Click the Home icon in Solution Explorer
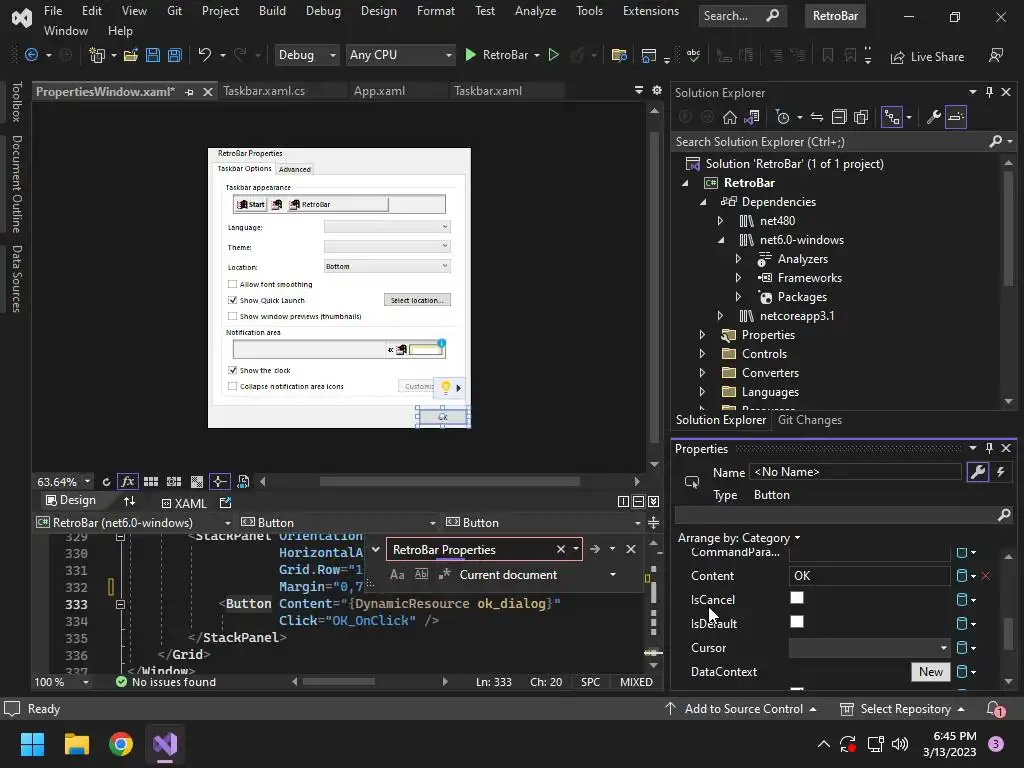 (x=729, y=118)
